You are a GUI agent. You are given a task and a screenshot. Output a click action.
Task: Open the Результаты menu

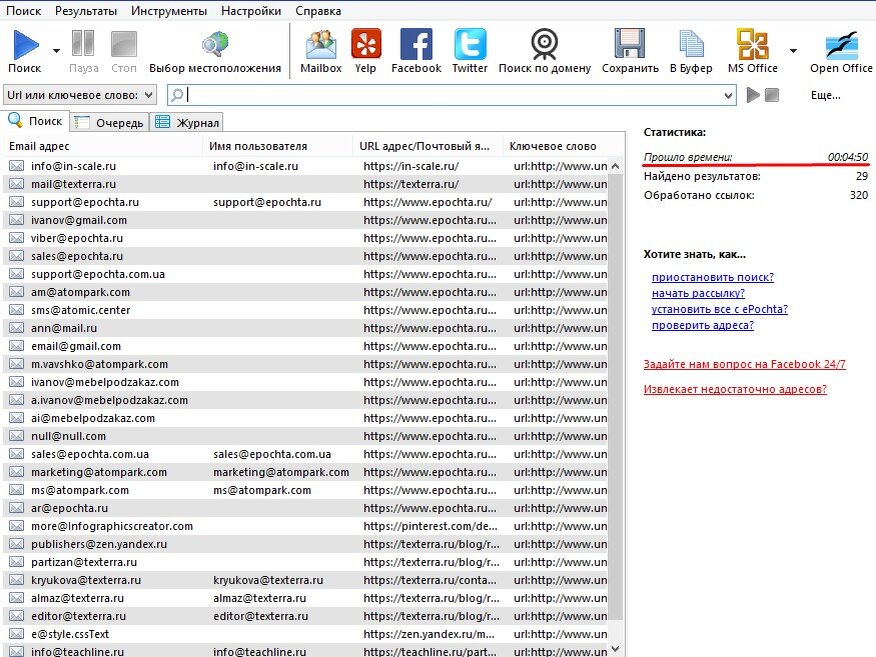(x=86, y=11)
